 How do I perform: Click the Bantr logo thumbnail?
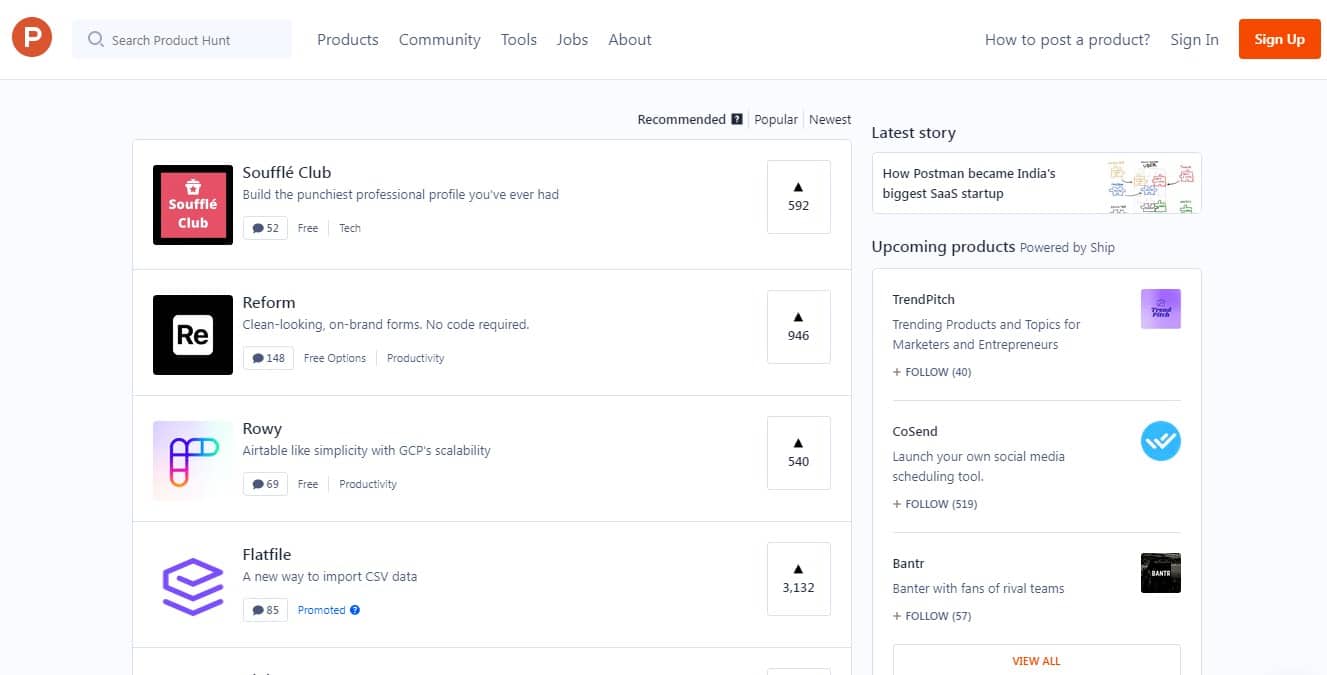click(x=1161, y=573)
